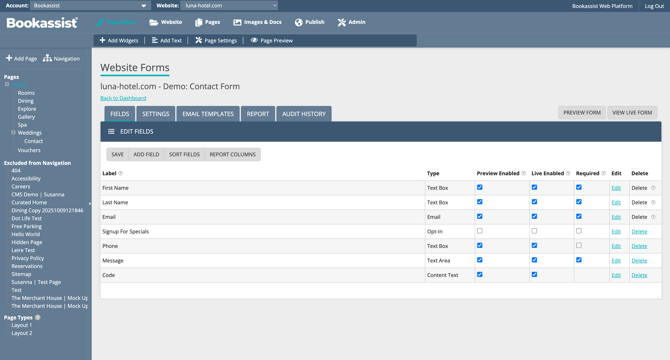Collapse the Weddings tree node
The height and width of the screenshot is (360, 670).
pyautogui.click(x=13, y=133)
